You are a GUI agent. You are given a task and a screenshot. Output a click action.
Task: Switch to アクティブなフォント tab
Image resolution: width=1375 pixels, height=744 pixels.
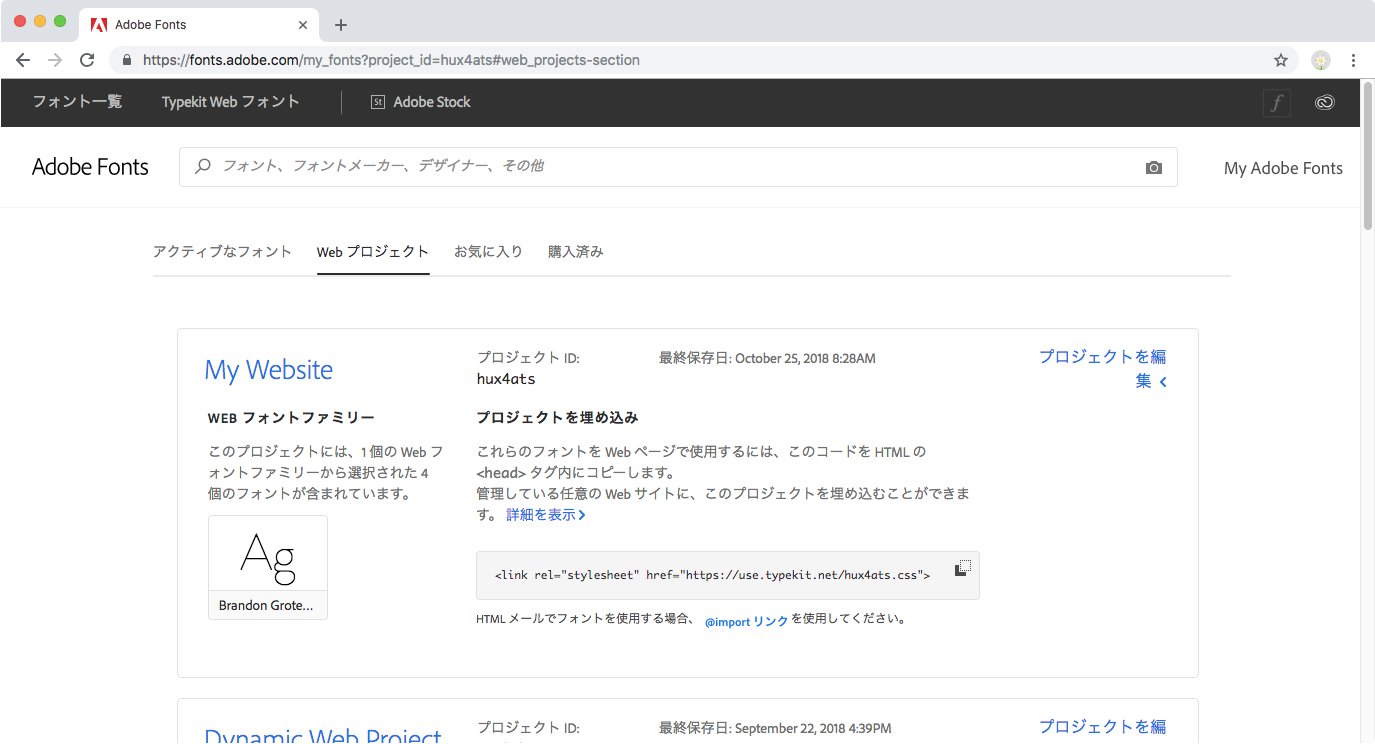coord(222,252)
